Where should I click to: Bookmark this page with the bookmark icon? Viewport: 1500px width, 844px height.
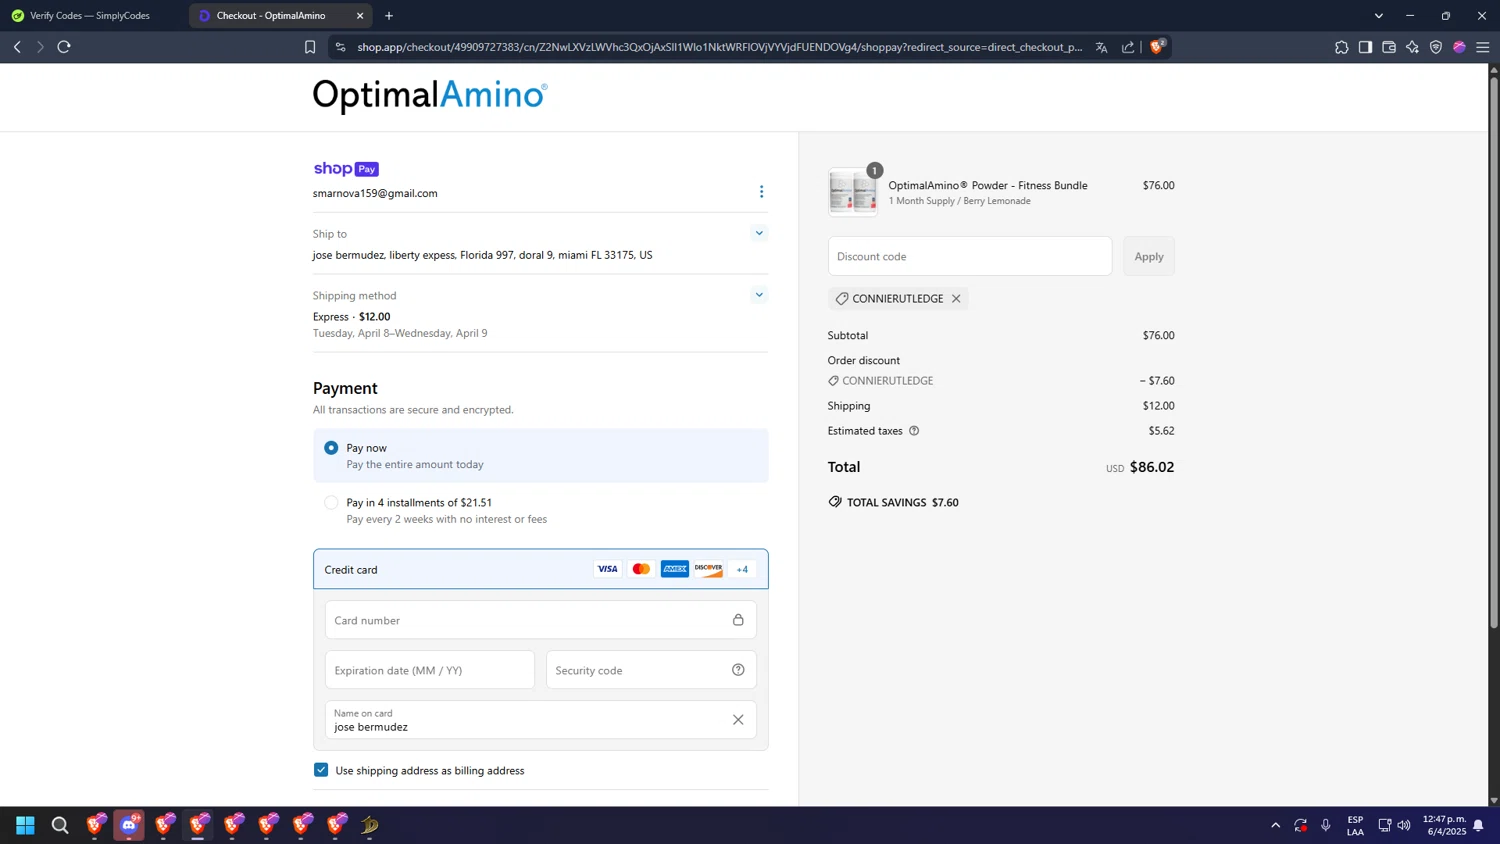point(310,47)
